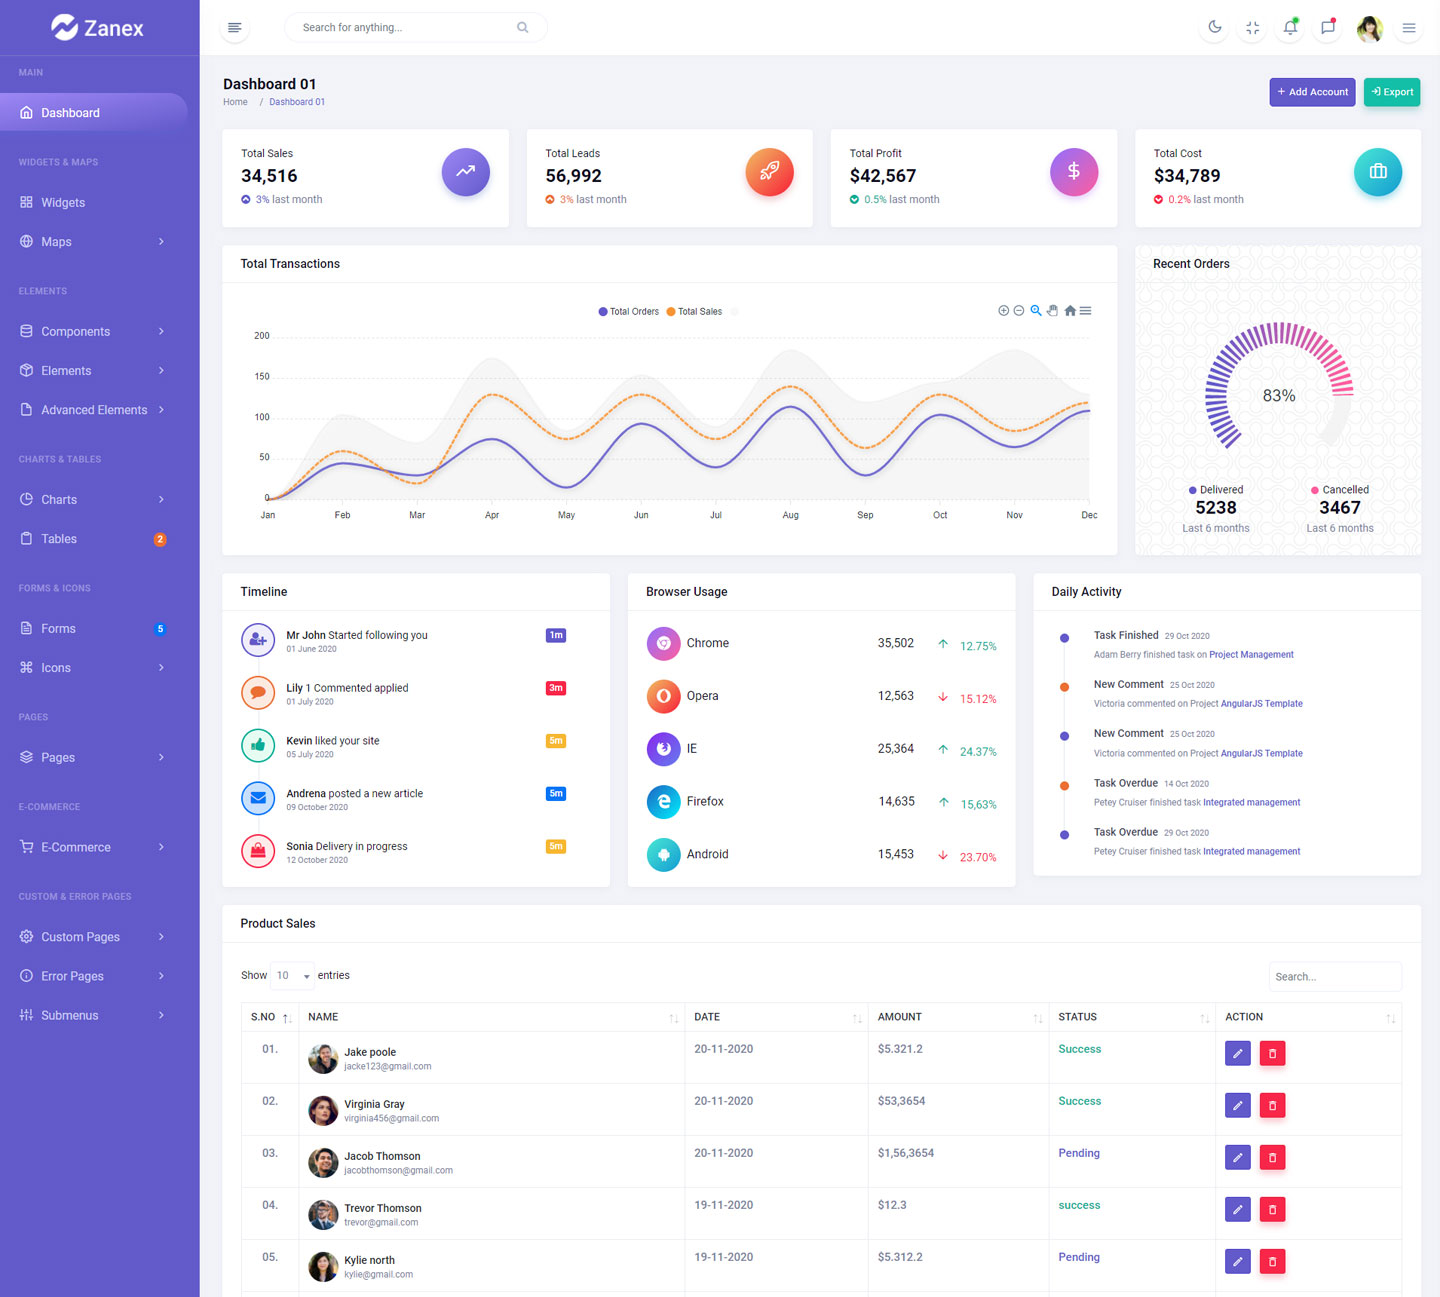Screen dimensions: 1440x1297
Task: Select the chart pan hand tool
Action: click(x=1052, y=311)
